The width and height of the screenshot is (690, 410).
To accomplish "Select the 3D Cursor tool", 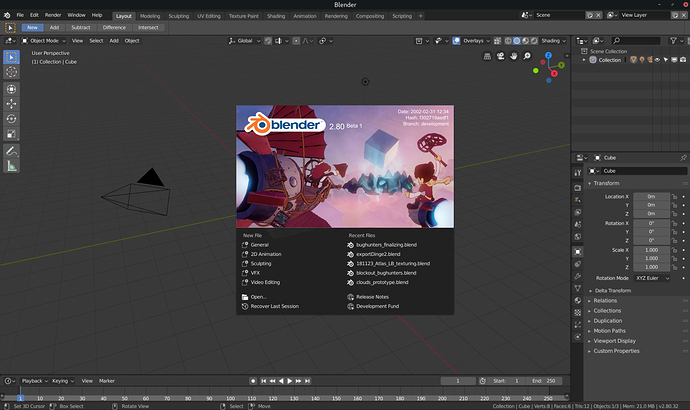I will click(x=11, y=72).
